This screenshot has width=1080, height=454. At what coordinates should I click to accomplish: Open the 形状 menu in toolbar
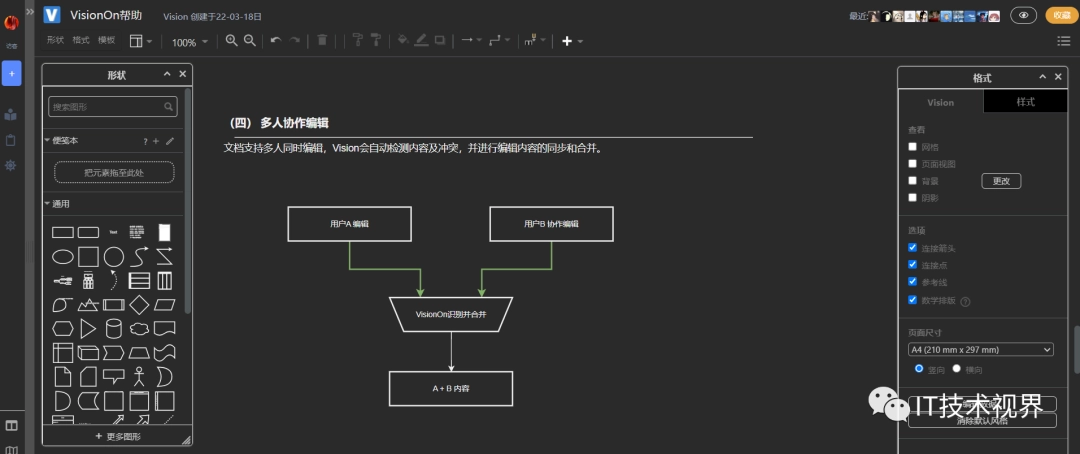click(x=55, y=41)
